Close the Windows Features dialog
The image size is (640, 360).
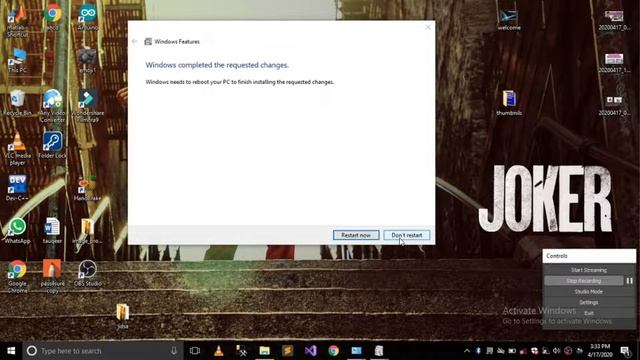[x=428, y=27]
